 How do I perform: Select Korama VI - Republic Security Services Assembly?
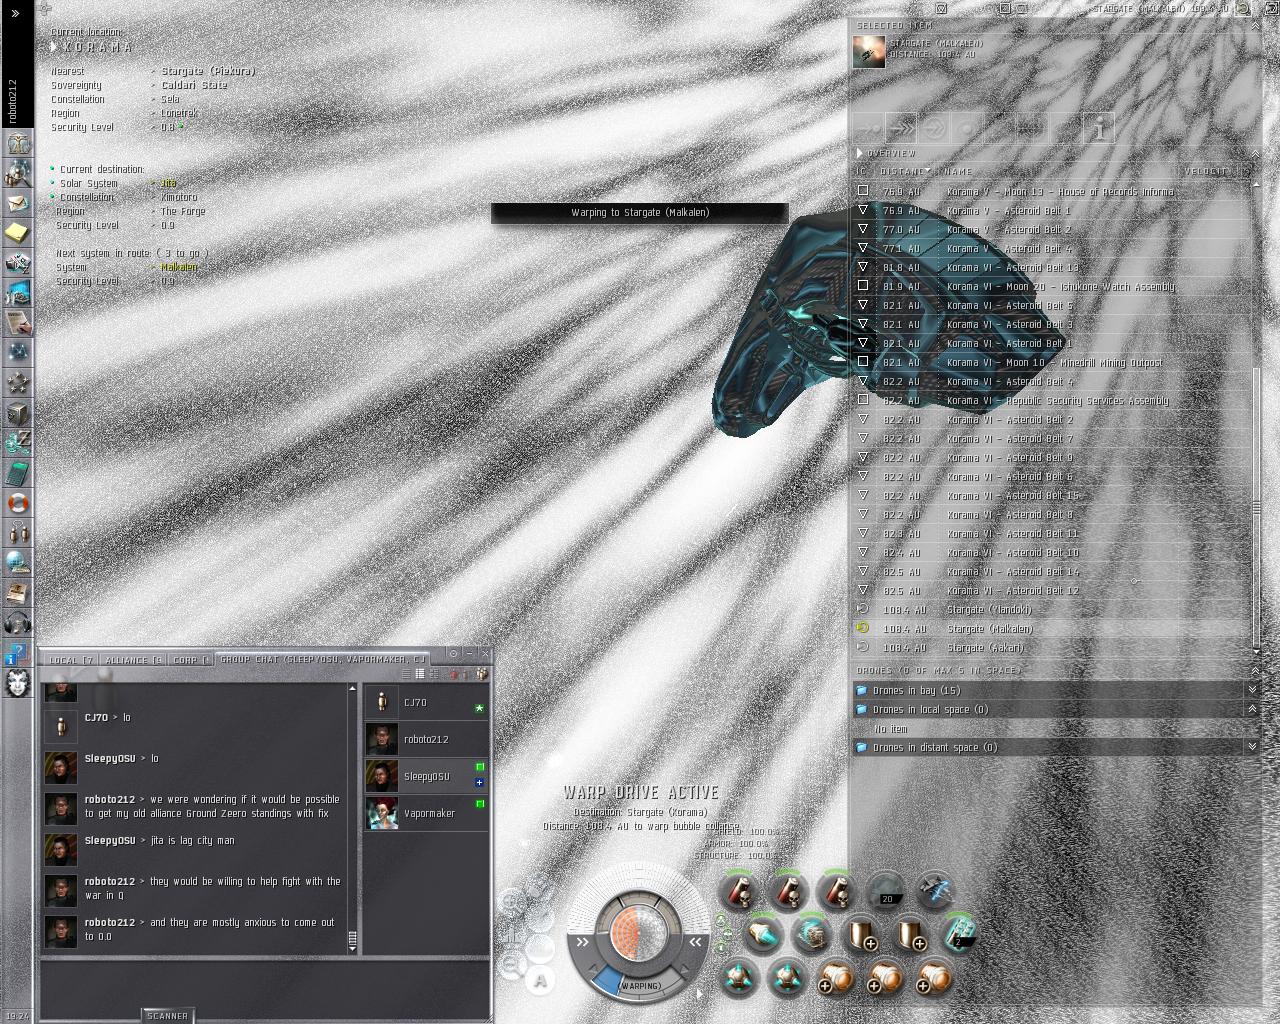point(1051,400)
